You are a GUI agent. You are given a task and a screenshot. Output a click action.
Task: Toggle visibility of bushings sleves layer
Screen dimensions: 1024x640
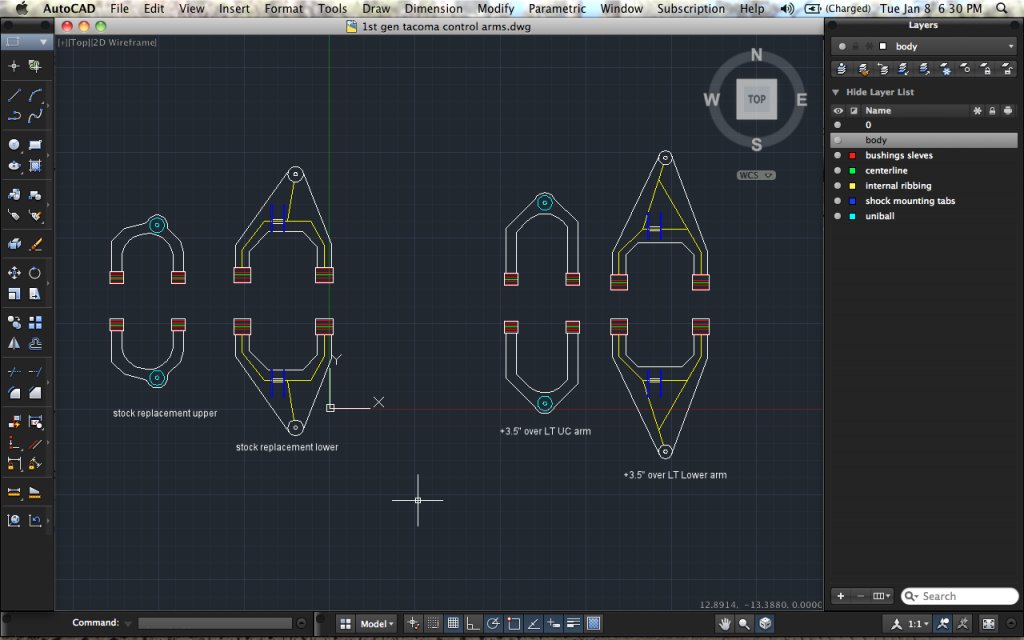[x=838, y=155]
